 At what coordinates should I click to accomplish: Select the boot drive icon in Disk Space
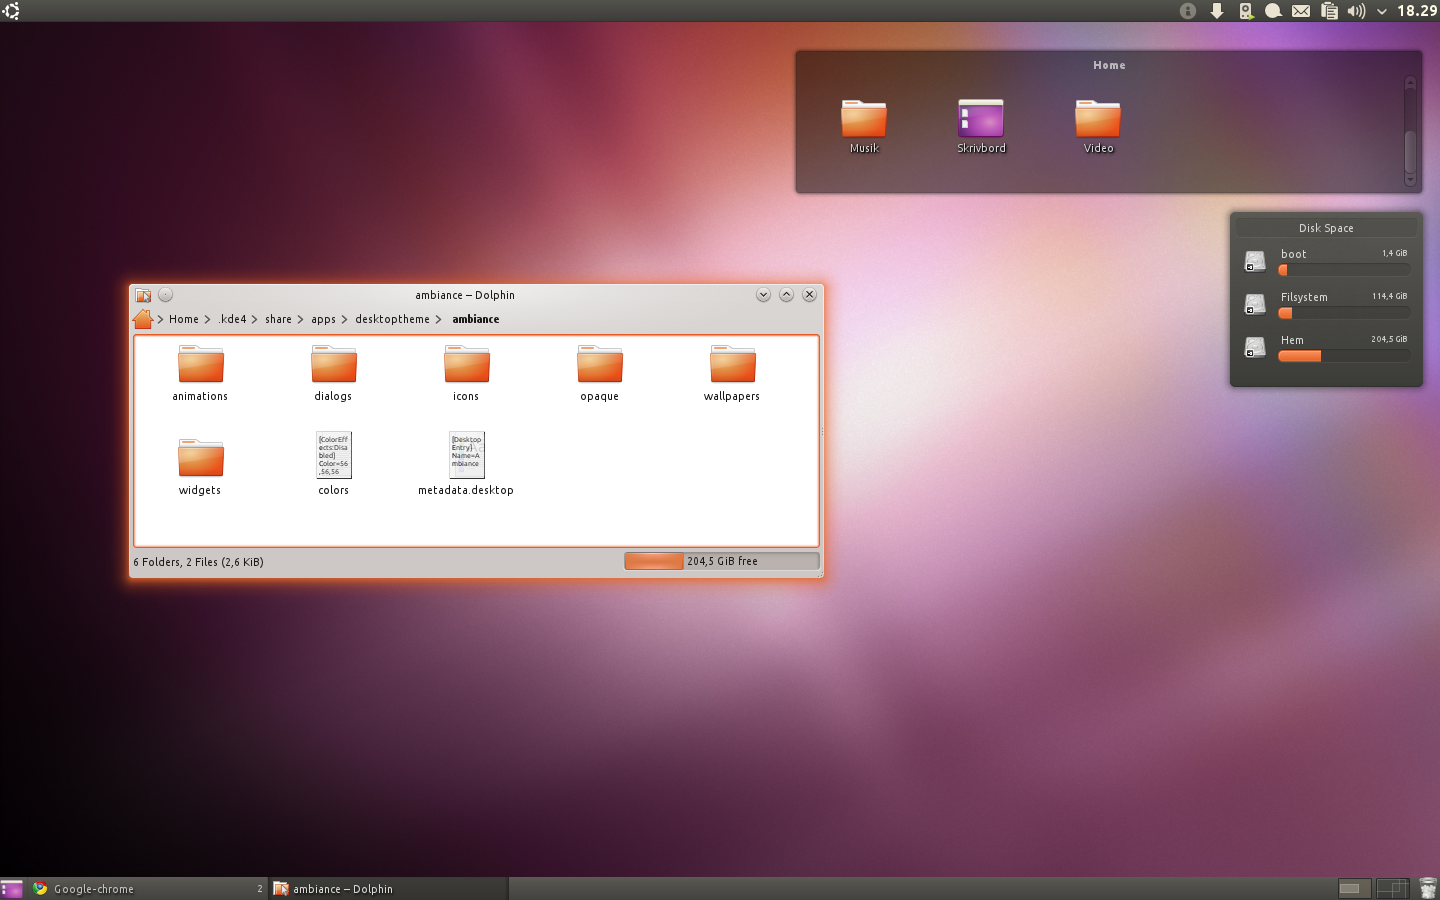coord(1255,262)
